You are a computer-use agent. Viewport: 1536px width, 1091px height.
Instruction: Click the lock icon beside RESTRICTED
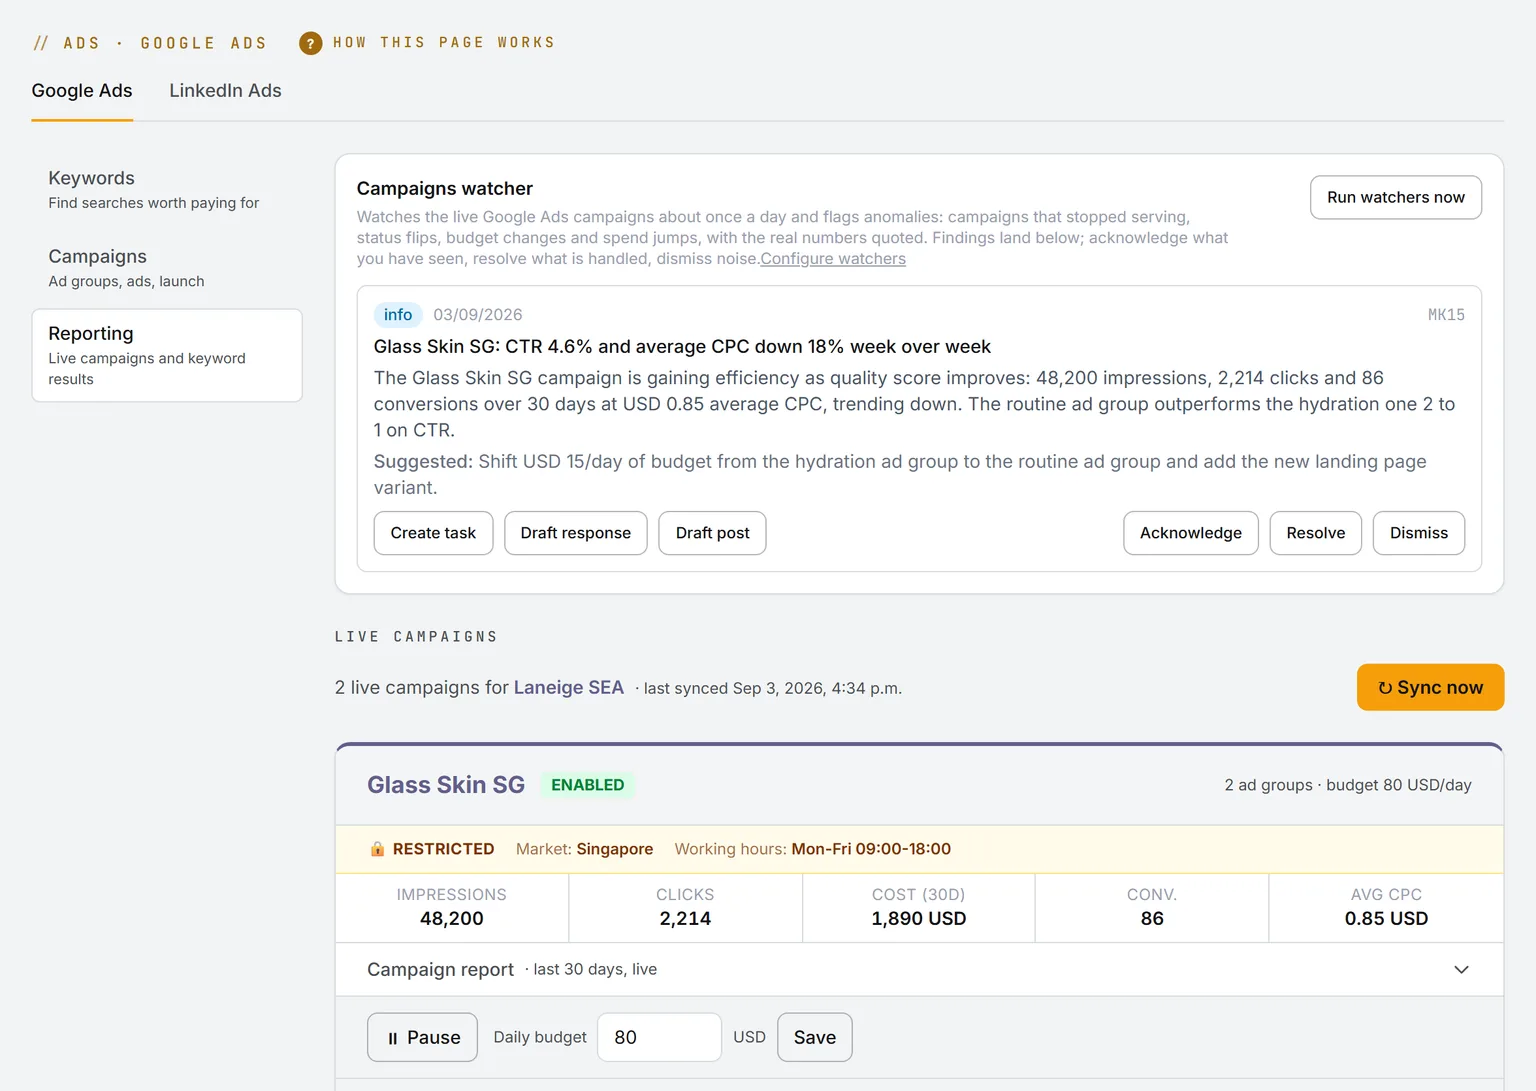point(377,849)
